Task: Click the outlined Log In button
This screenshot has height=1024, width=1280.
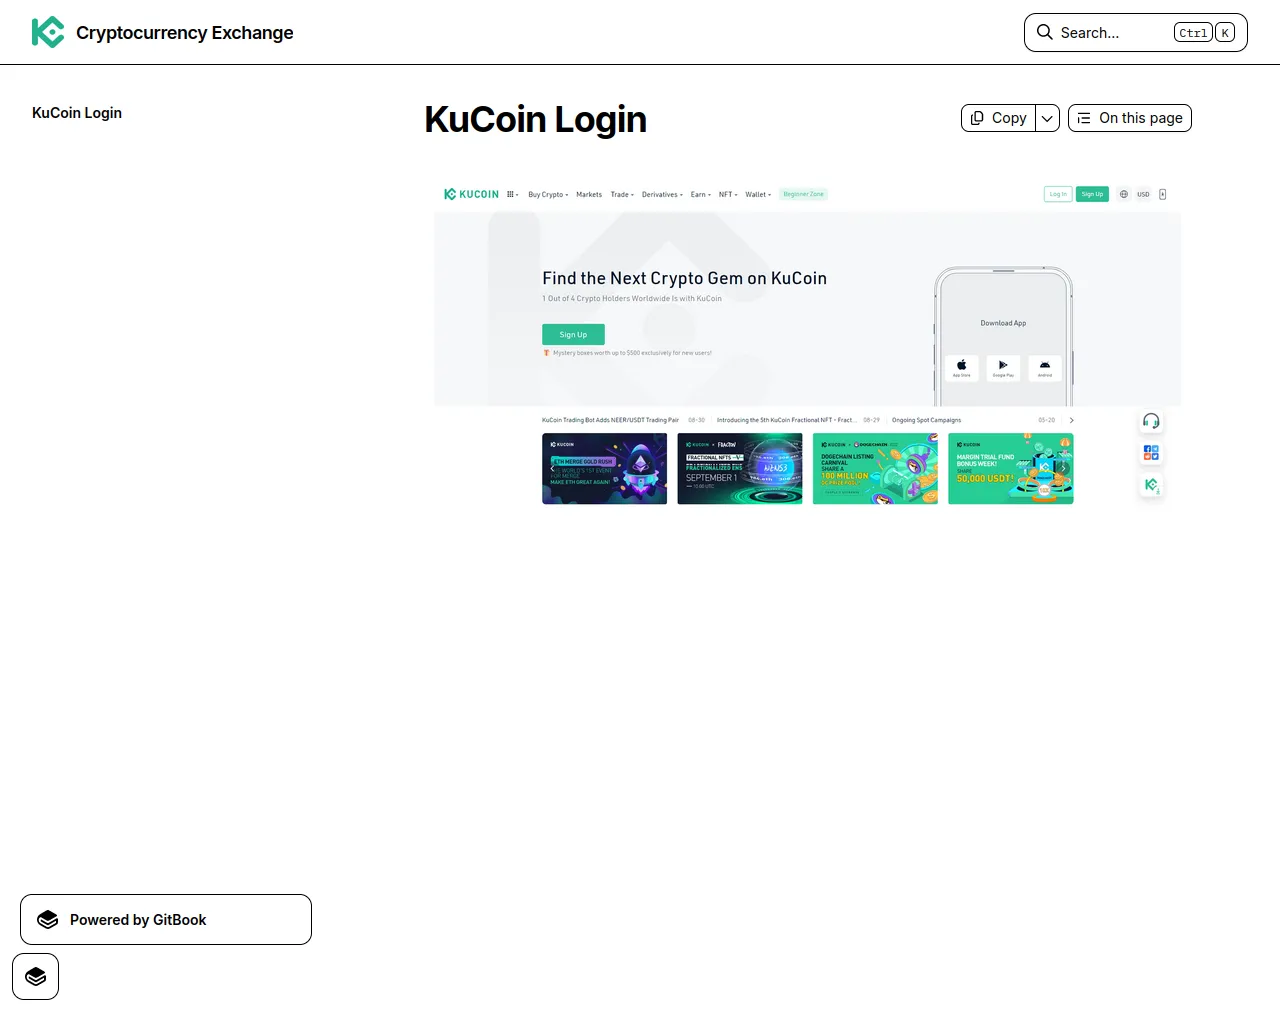Action: pos(1058,194)
